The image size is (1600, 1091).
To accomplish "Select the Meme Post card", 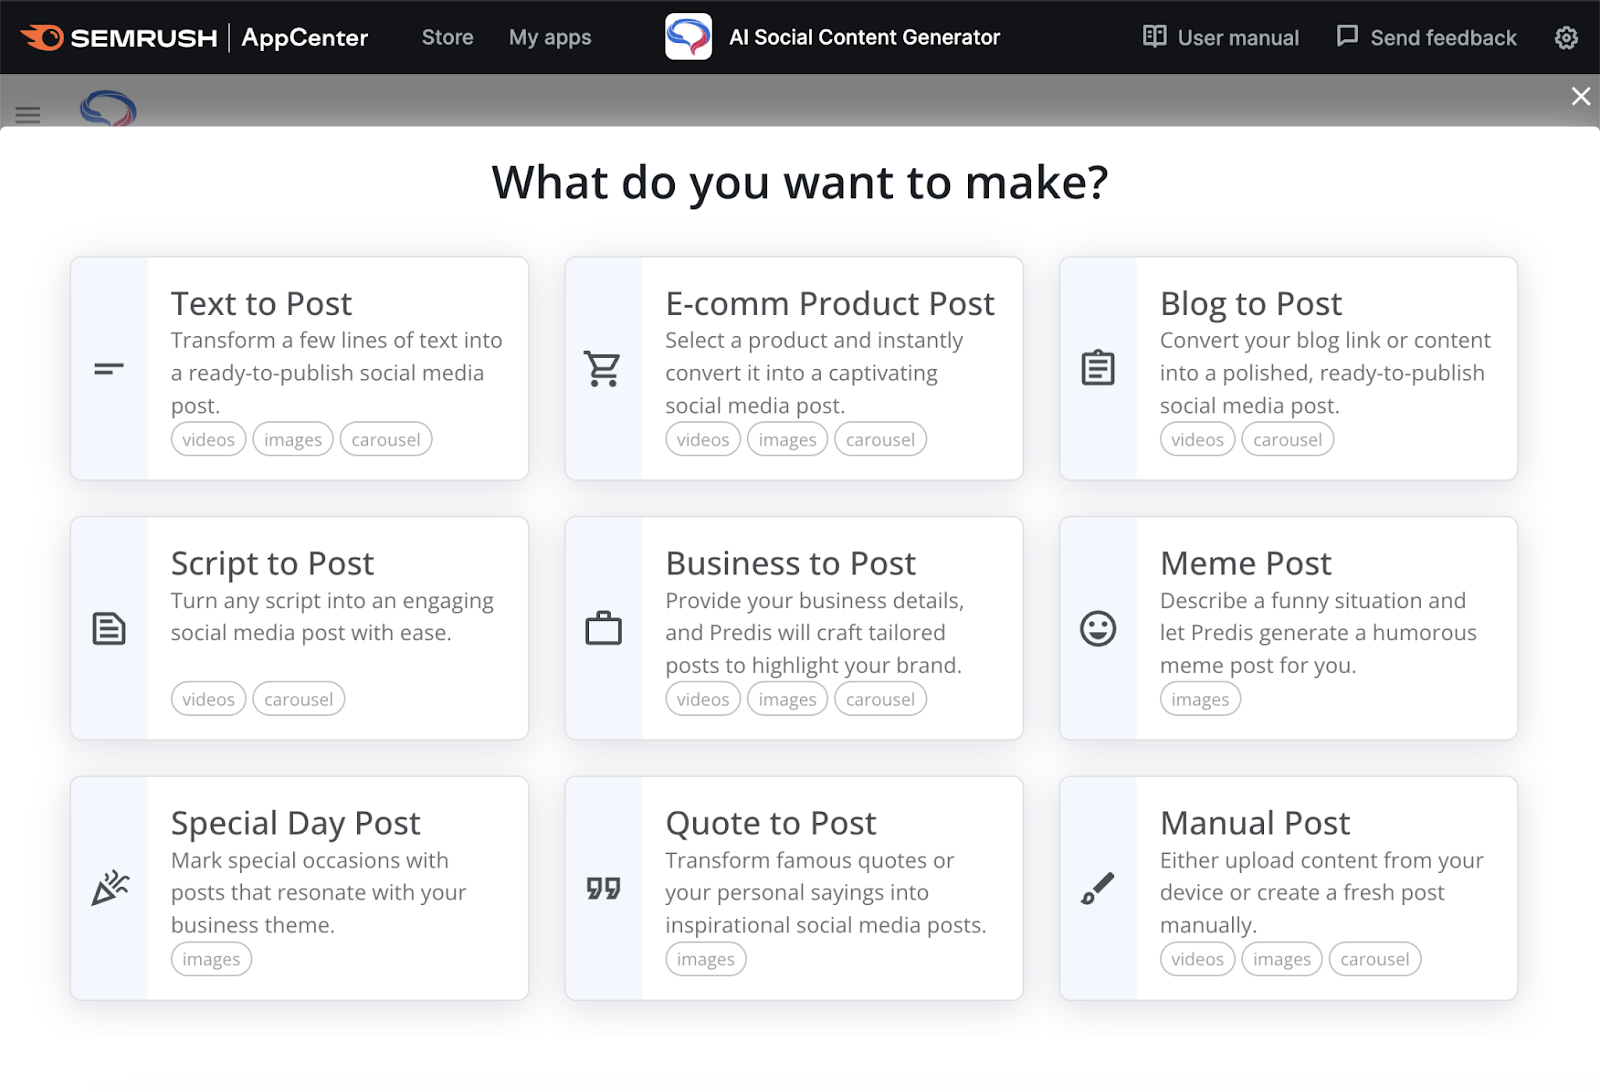I will (x=1287, y=628).
